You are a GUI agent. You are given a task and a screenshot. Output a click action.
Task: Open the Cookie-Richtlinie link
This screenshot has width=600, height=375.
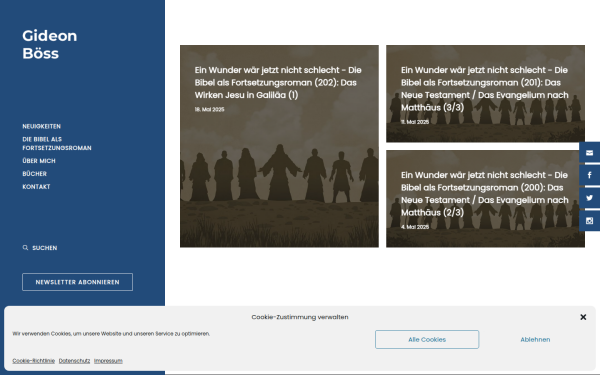coord(33,361)
